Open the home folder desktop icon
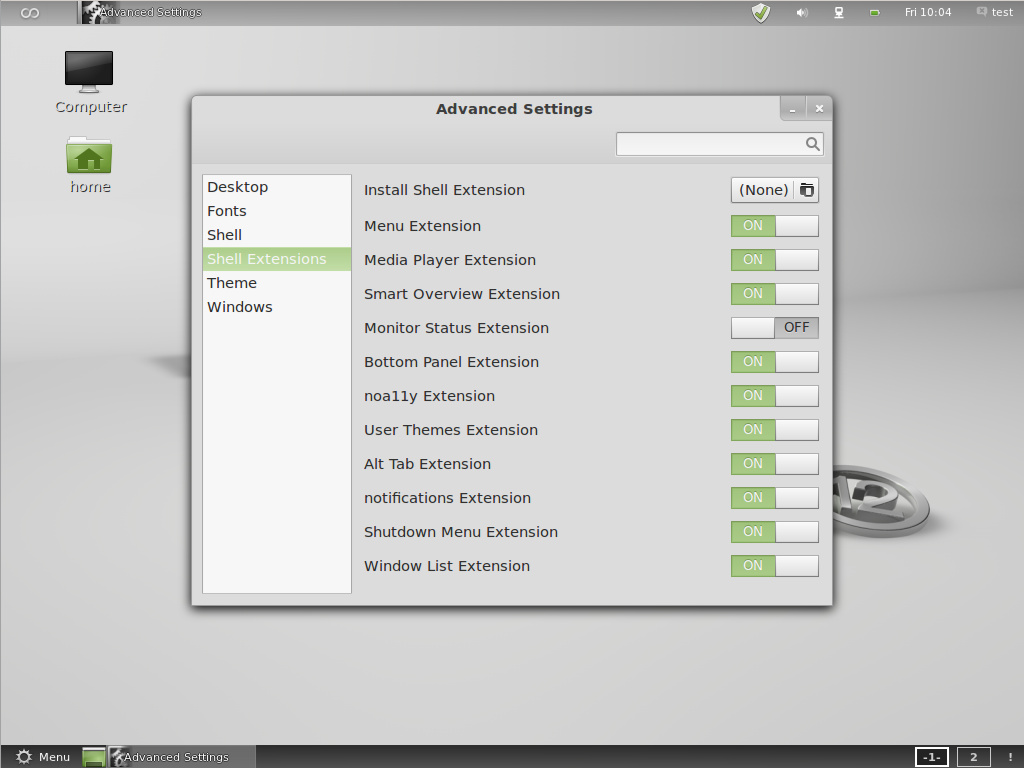 coord(89,165)
